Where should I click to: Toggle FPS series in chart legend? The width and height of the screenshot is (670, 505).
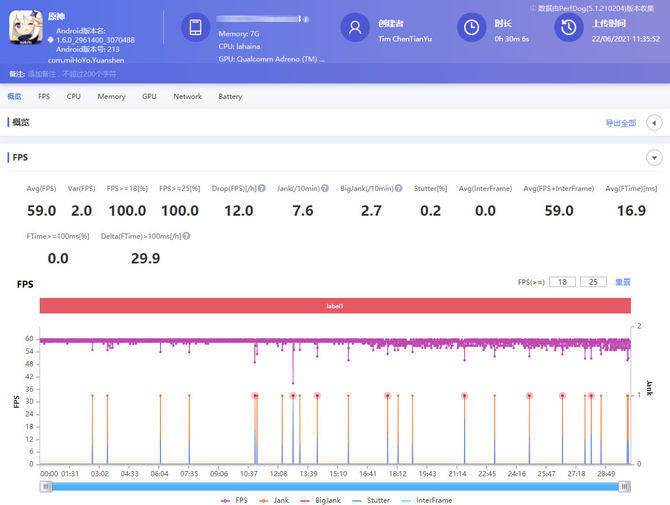(239, 499)
